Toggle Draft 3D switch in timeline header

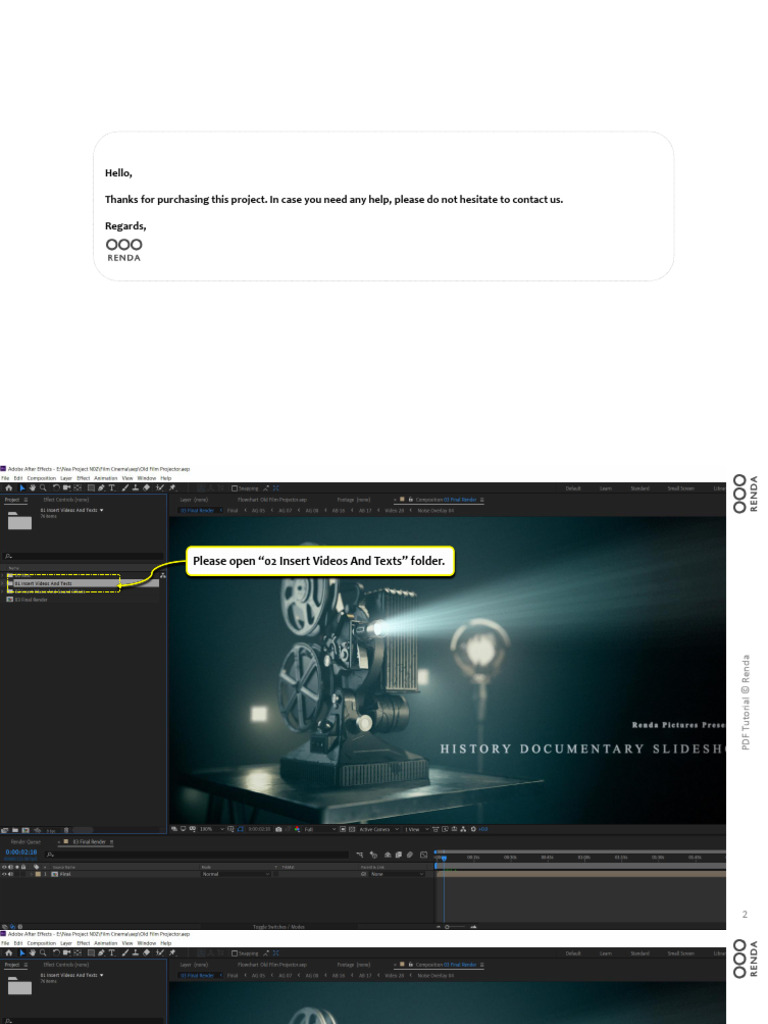click(x=374, y=855)
